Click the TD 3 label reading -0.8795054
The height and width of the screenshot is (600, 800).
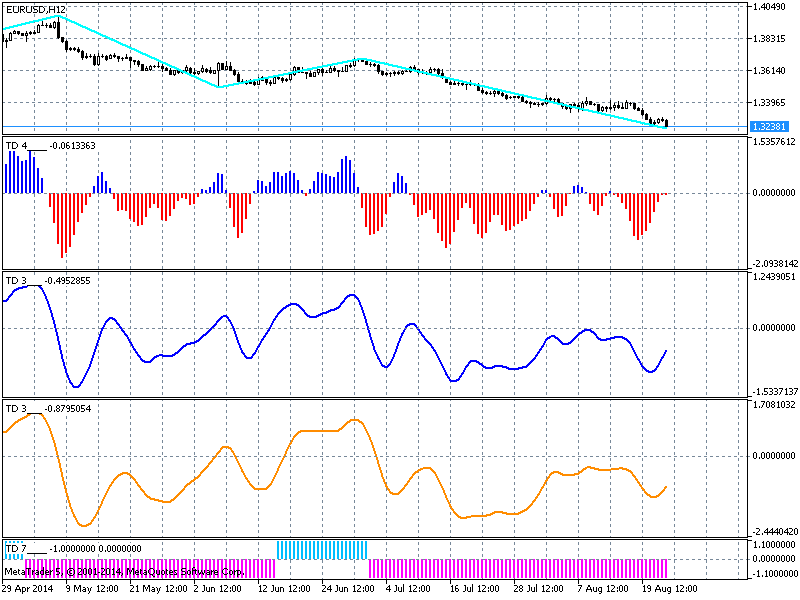[x=48, y=409]
